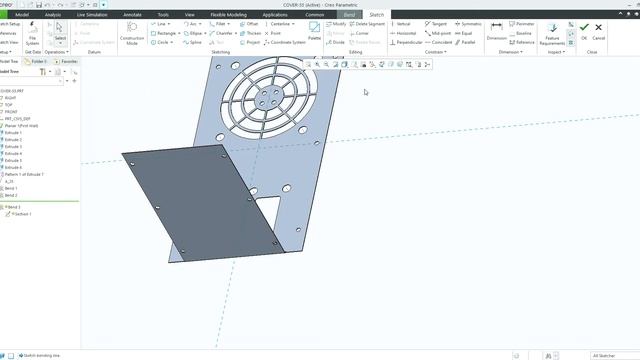Screen dimensions: 640x360
Task: Open the Analysis ribbon tab
Action: pyautogui.click(x=53, y=15)
